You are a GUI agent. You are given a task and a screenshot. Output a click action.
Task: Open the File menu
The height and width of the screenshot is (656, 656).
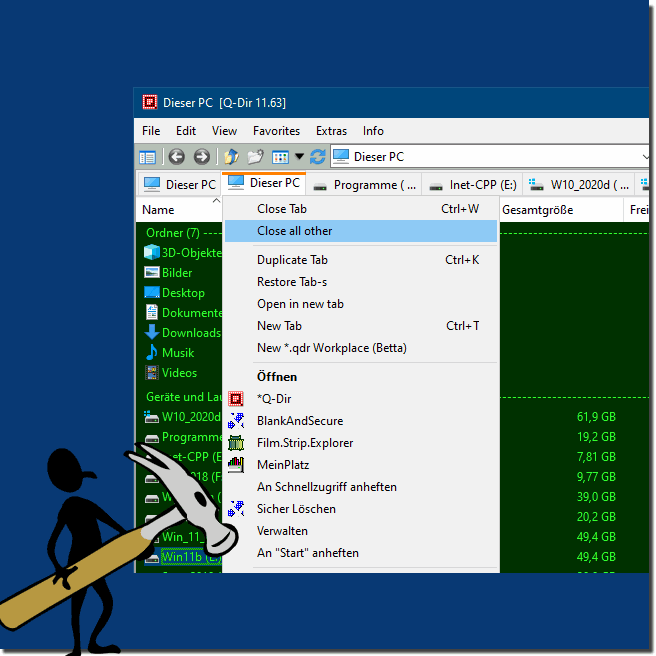151,131
